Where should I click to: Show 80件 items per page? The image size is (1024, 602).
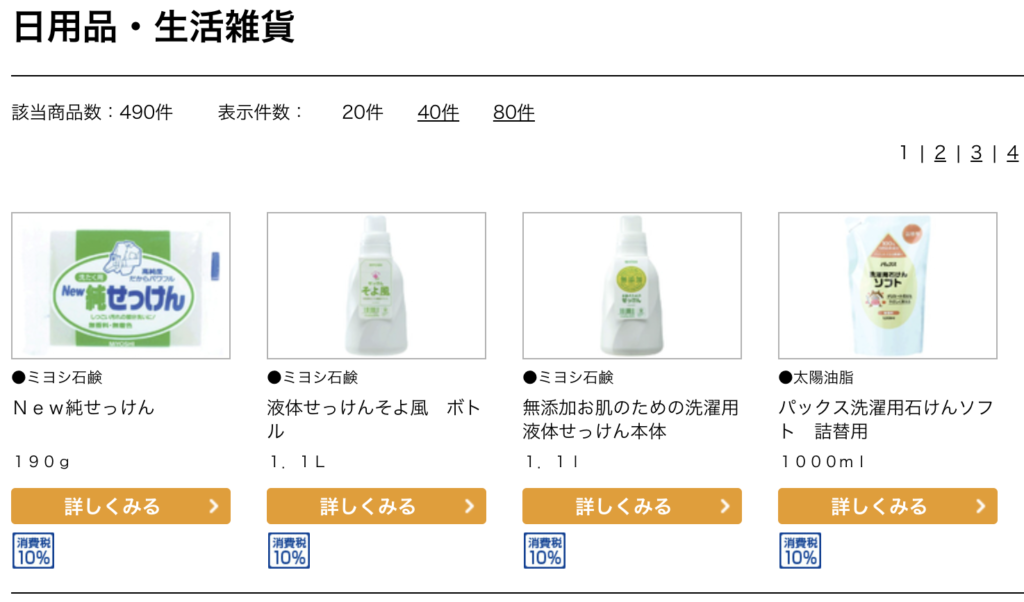point(514,112)
